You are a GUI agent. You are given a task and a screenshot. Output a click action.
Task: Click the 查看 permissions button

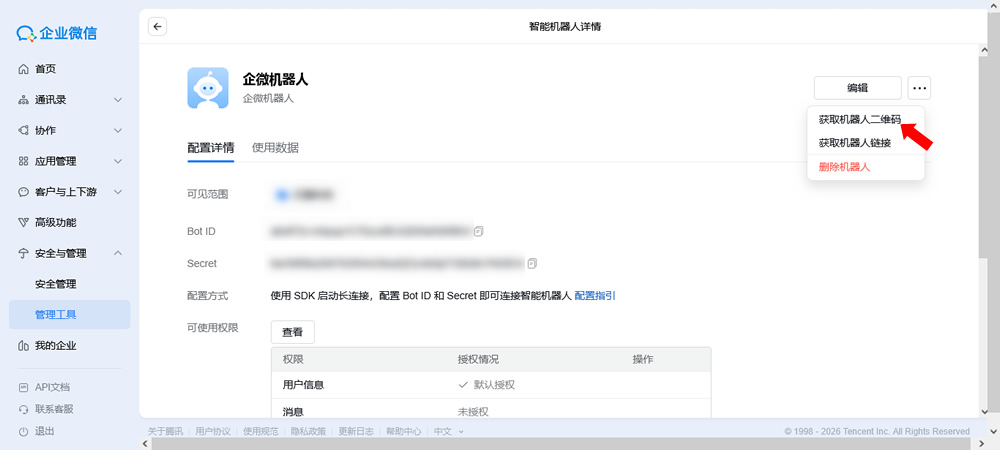click(x=293, y=331)
